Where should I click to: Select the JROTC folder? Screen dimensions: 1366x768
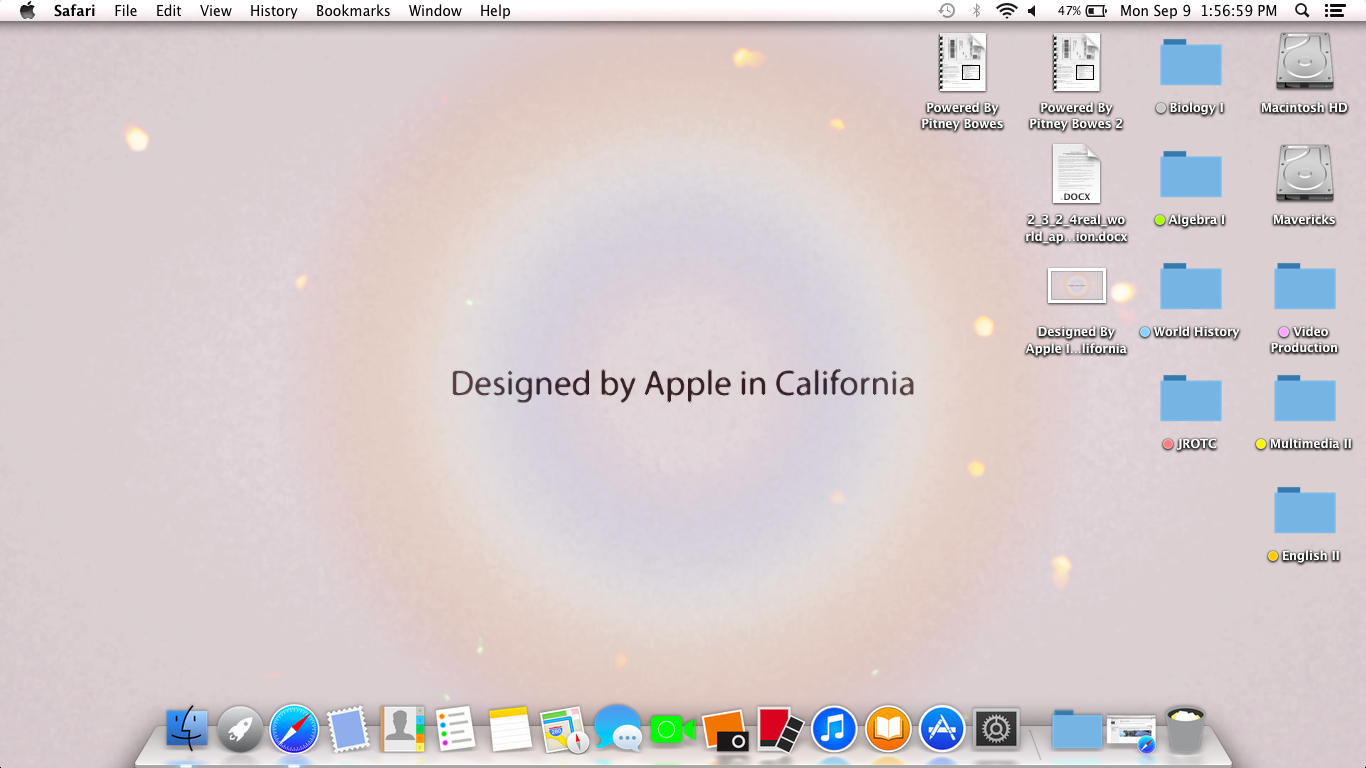tap(1190, 398)
